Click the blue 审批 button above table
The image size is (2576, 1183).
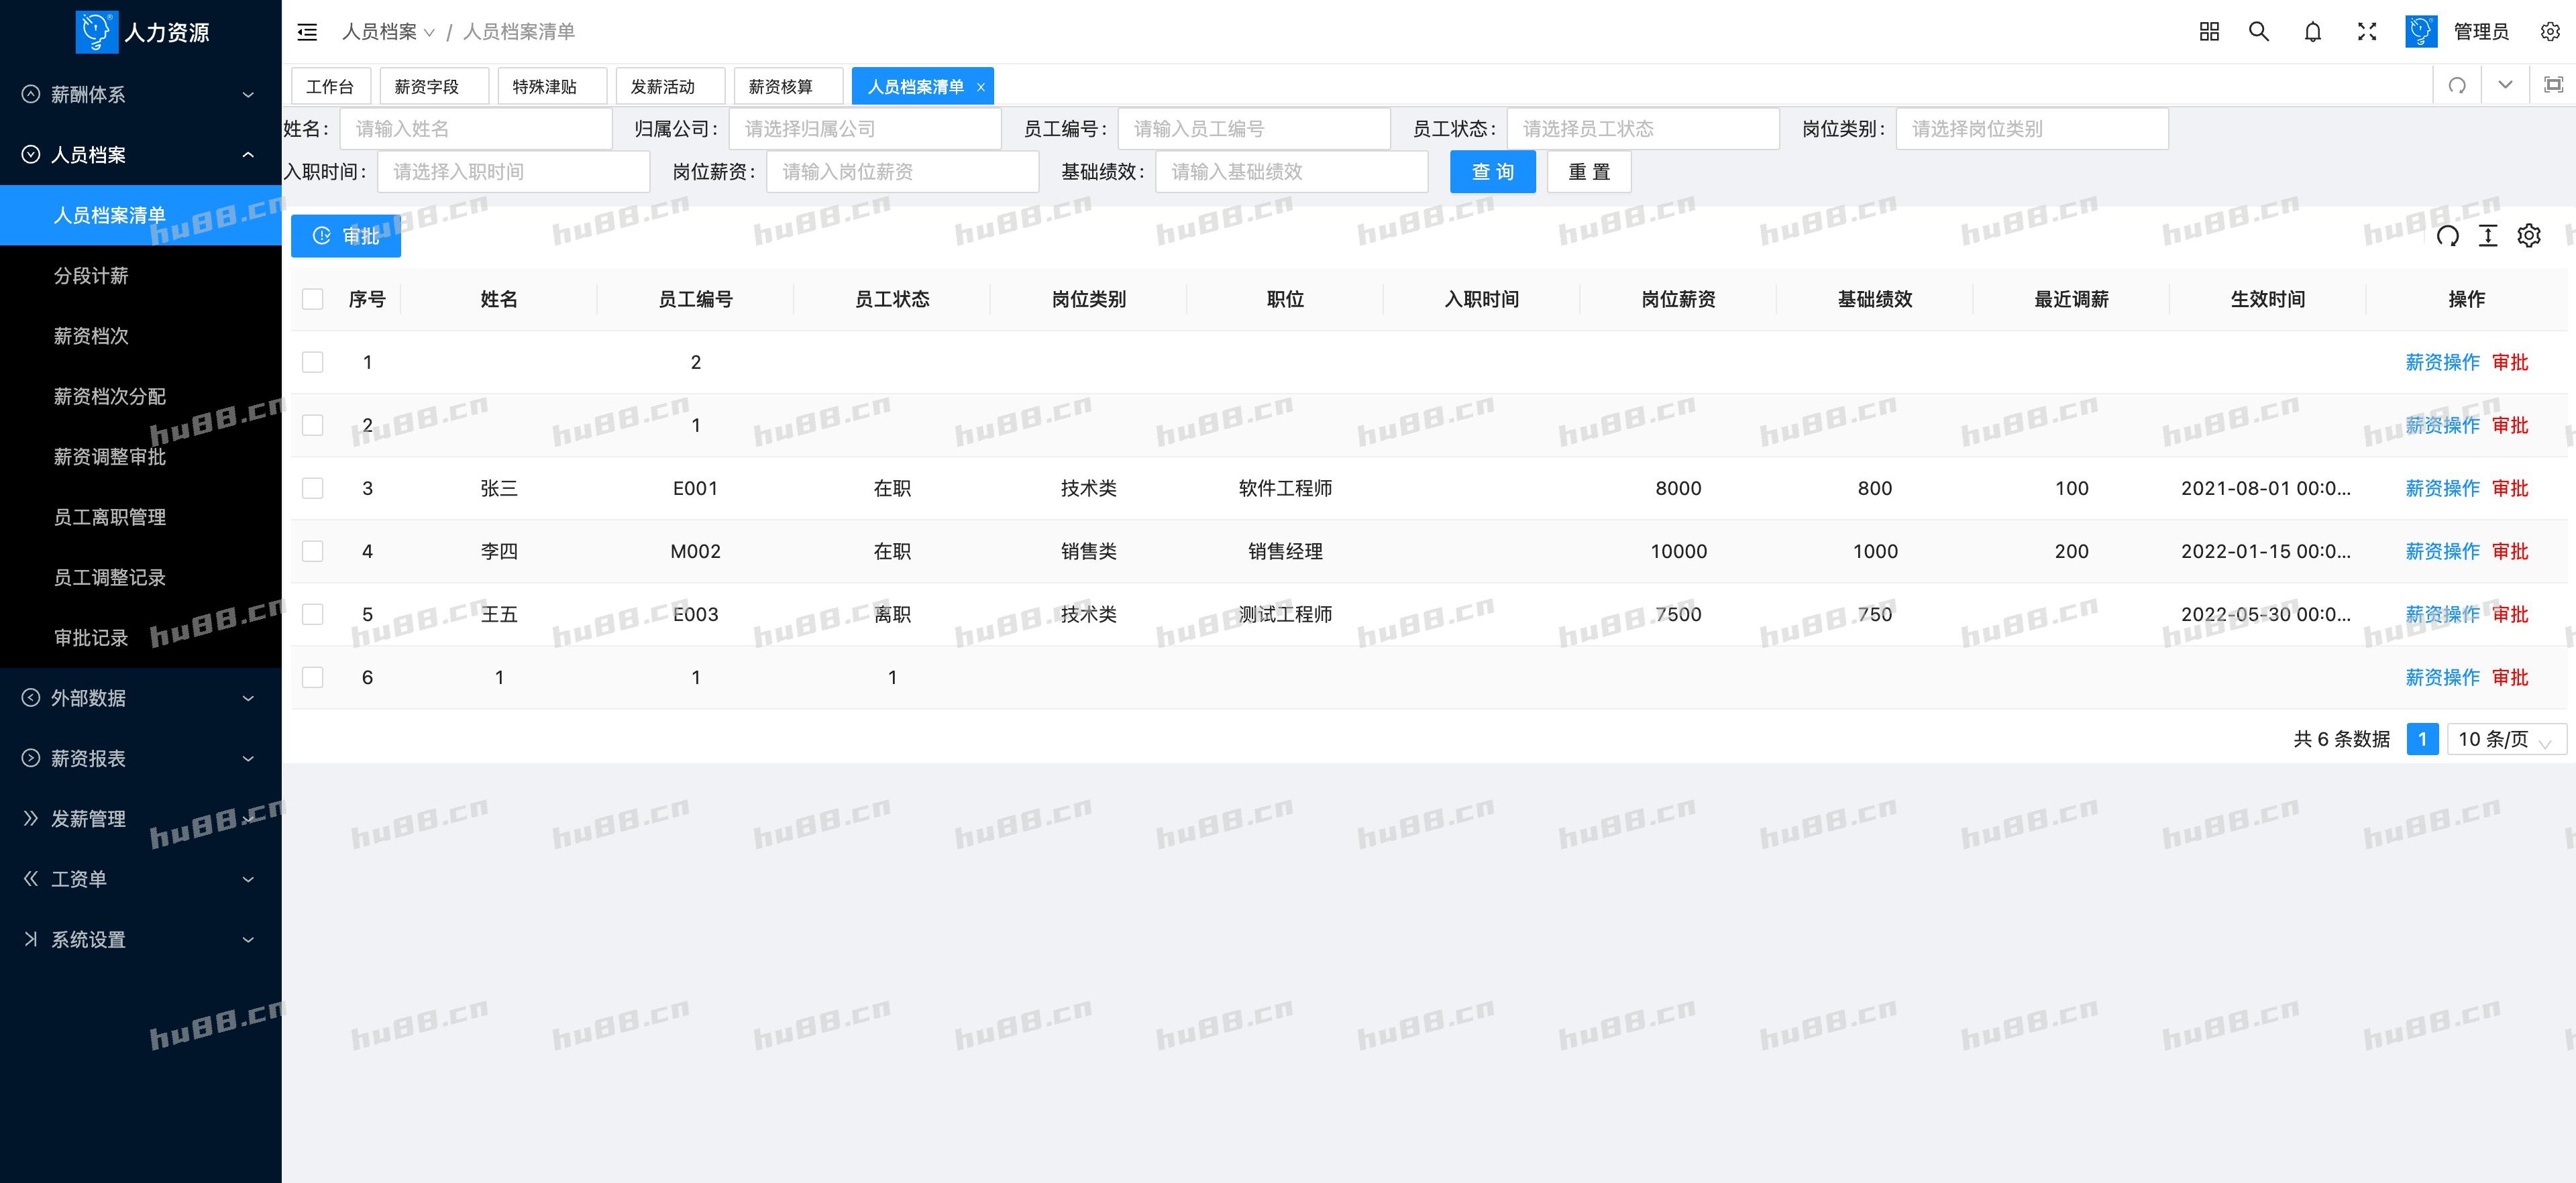tap(346, 236)
